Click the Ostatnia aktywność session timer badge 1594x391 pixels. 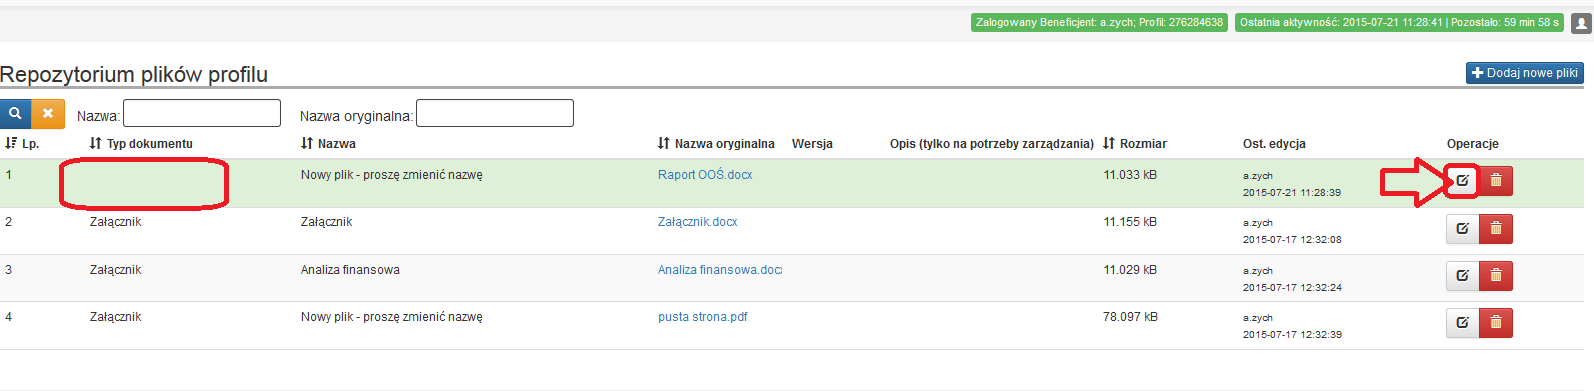point(1399,22)
